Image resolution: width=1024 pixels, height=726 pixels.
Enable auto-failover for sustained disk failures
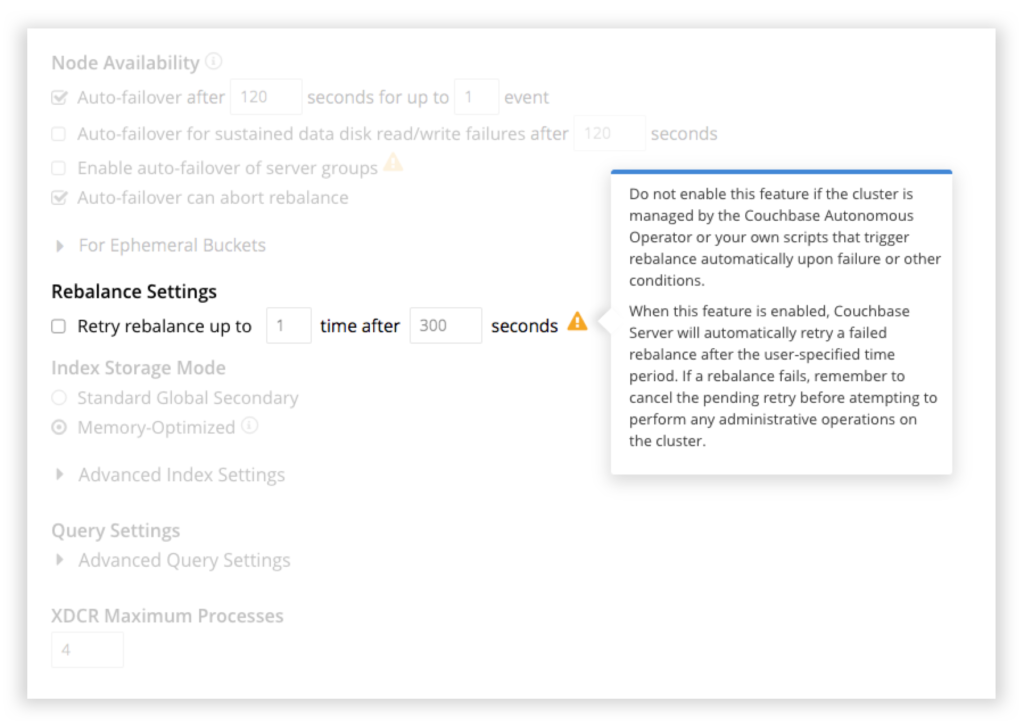tap(58, 133)
